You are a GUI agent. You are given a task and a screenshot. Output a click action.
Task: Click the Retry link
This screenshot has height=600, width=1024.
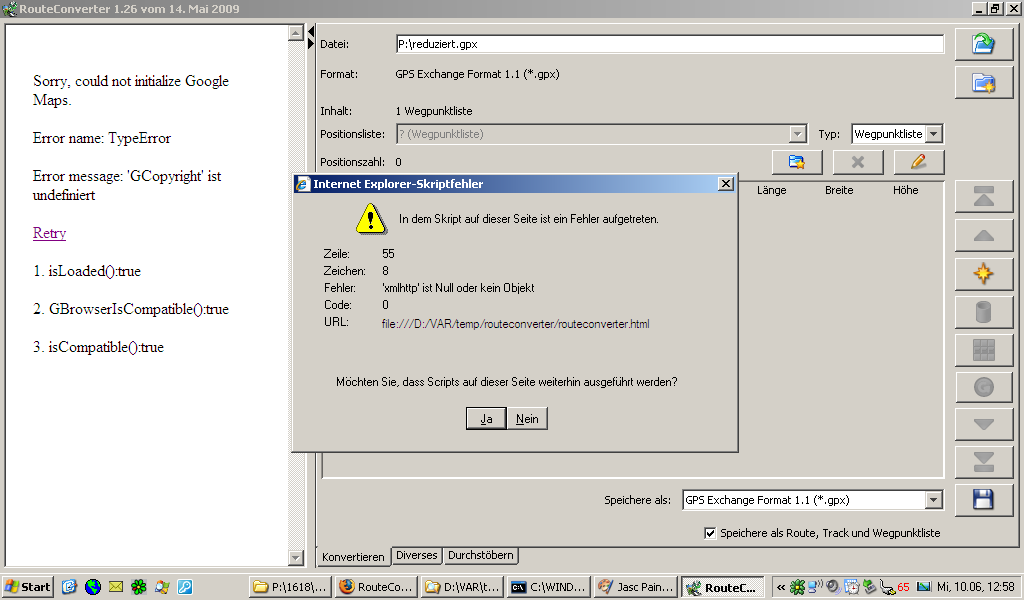pos(49,233)
